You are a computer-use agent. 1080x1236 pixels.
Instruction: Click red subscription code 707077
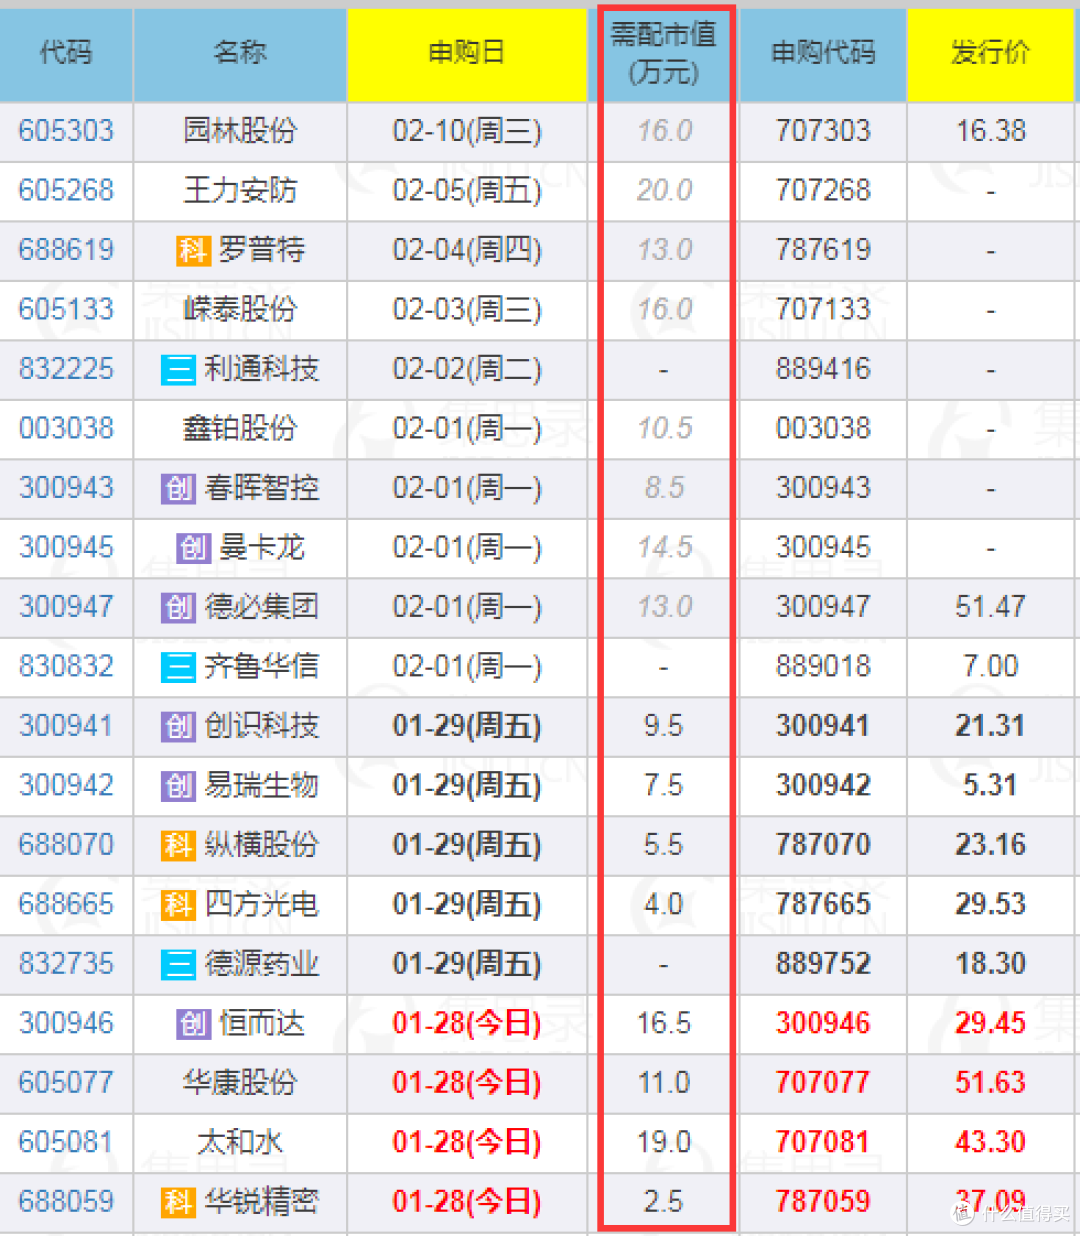[x=823, y=1083]
